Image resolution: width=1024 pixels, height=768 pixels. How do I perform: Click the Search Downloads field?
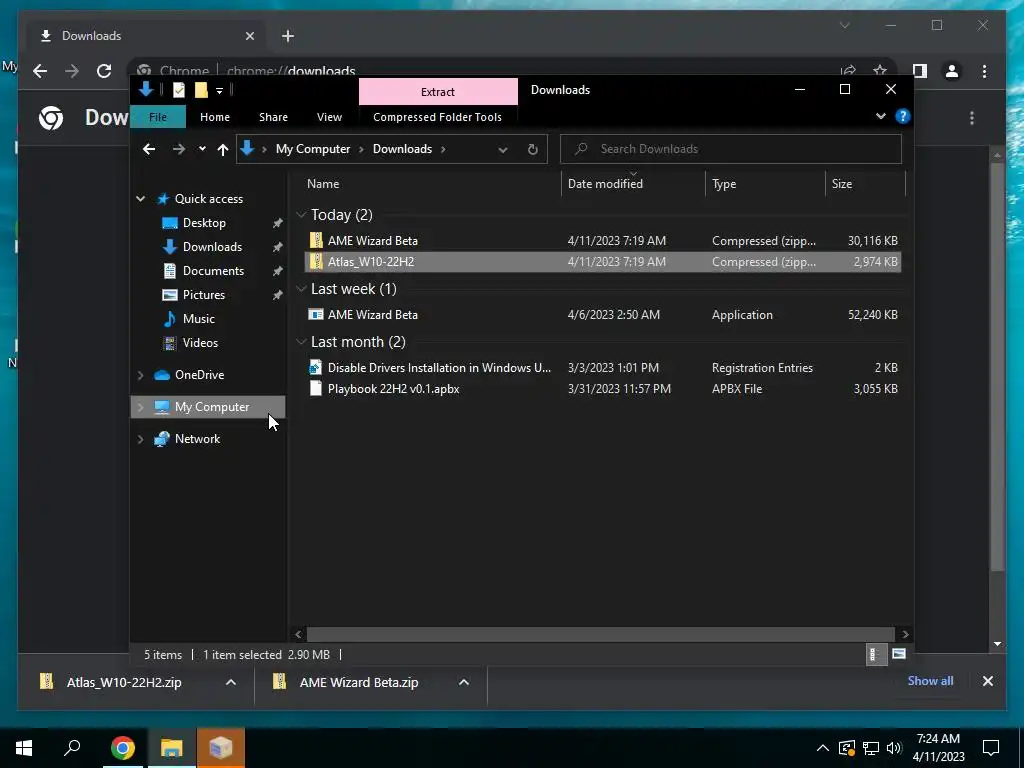pyautogui.click(x=731, y=149)
